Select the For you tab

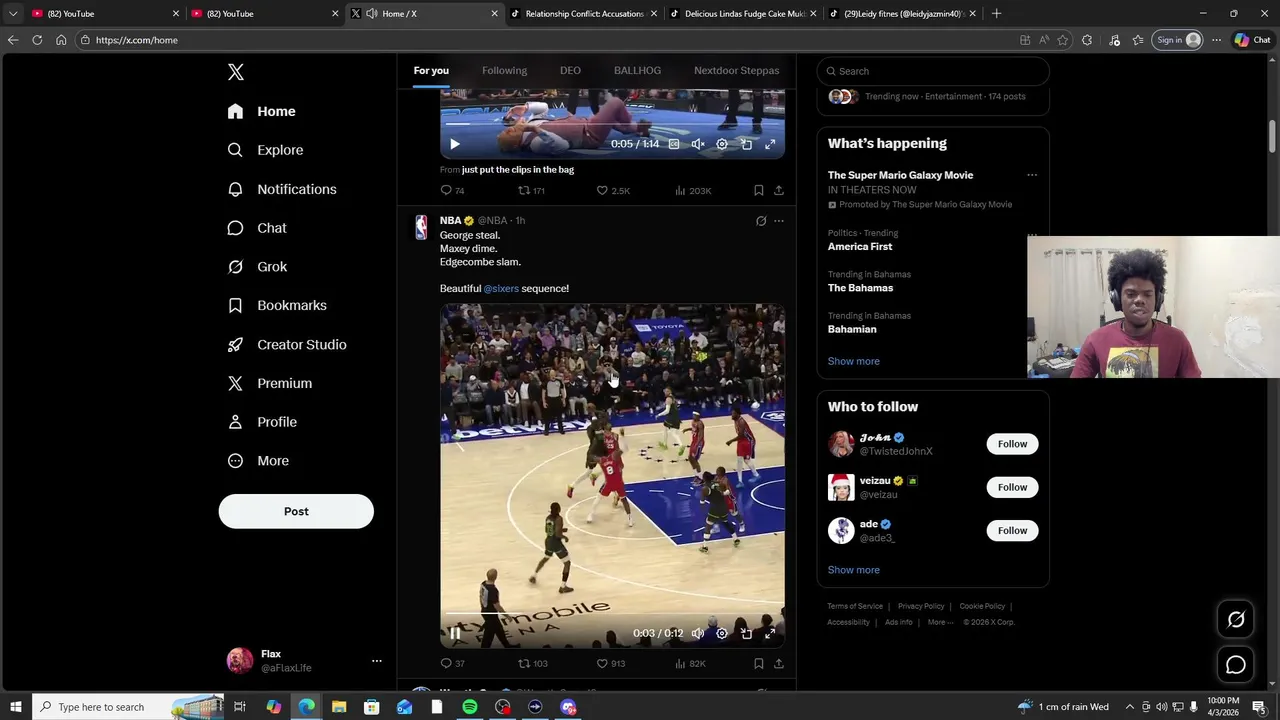[431, 71]
